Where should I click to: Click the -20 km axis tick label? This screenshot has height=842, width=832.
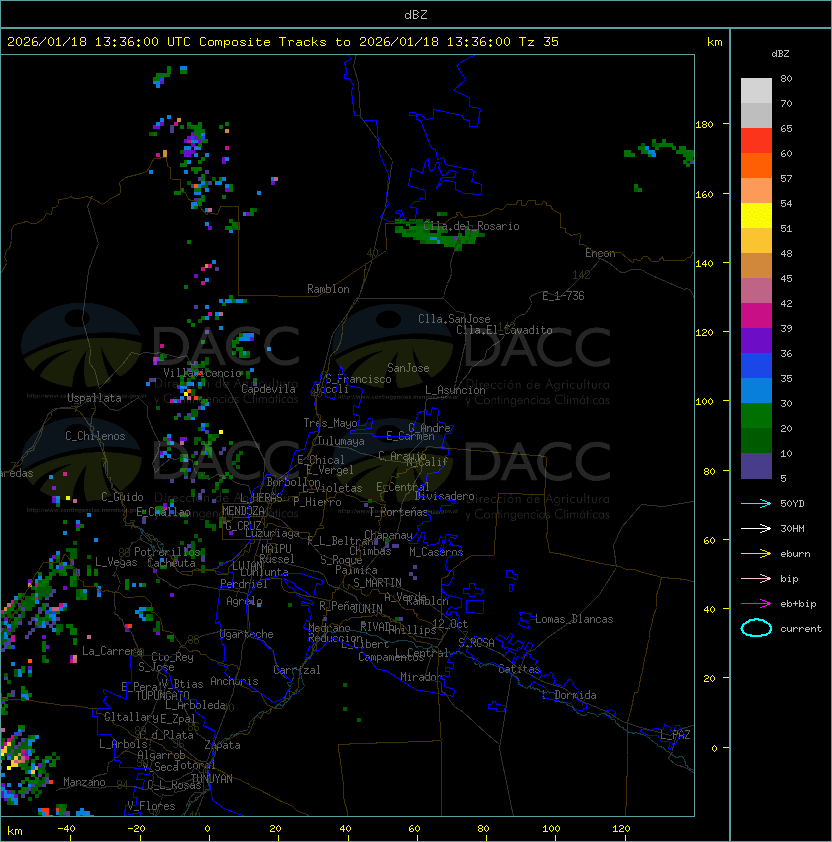point(136,829)
